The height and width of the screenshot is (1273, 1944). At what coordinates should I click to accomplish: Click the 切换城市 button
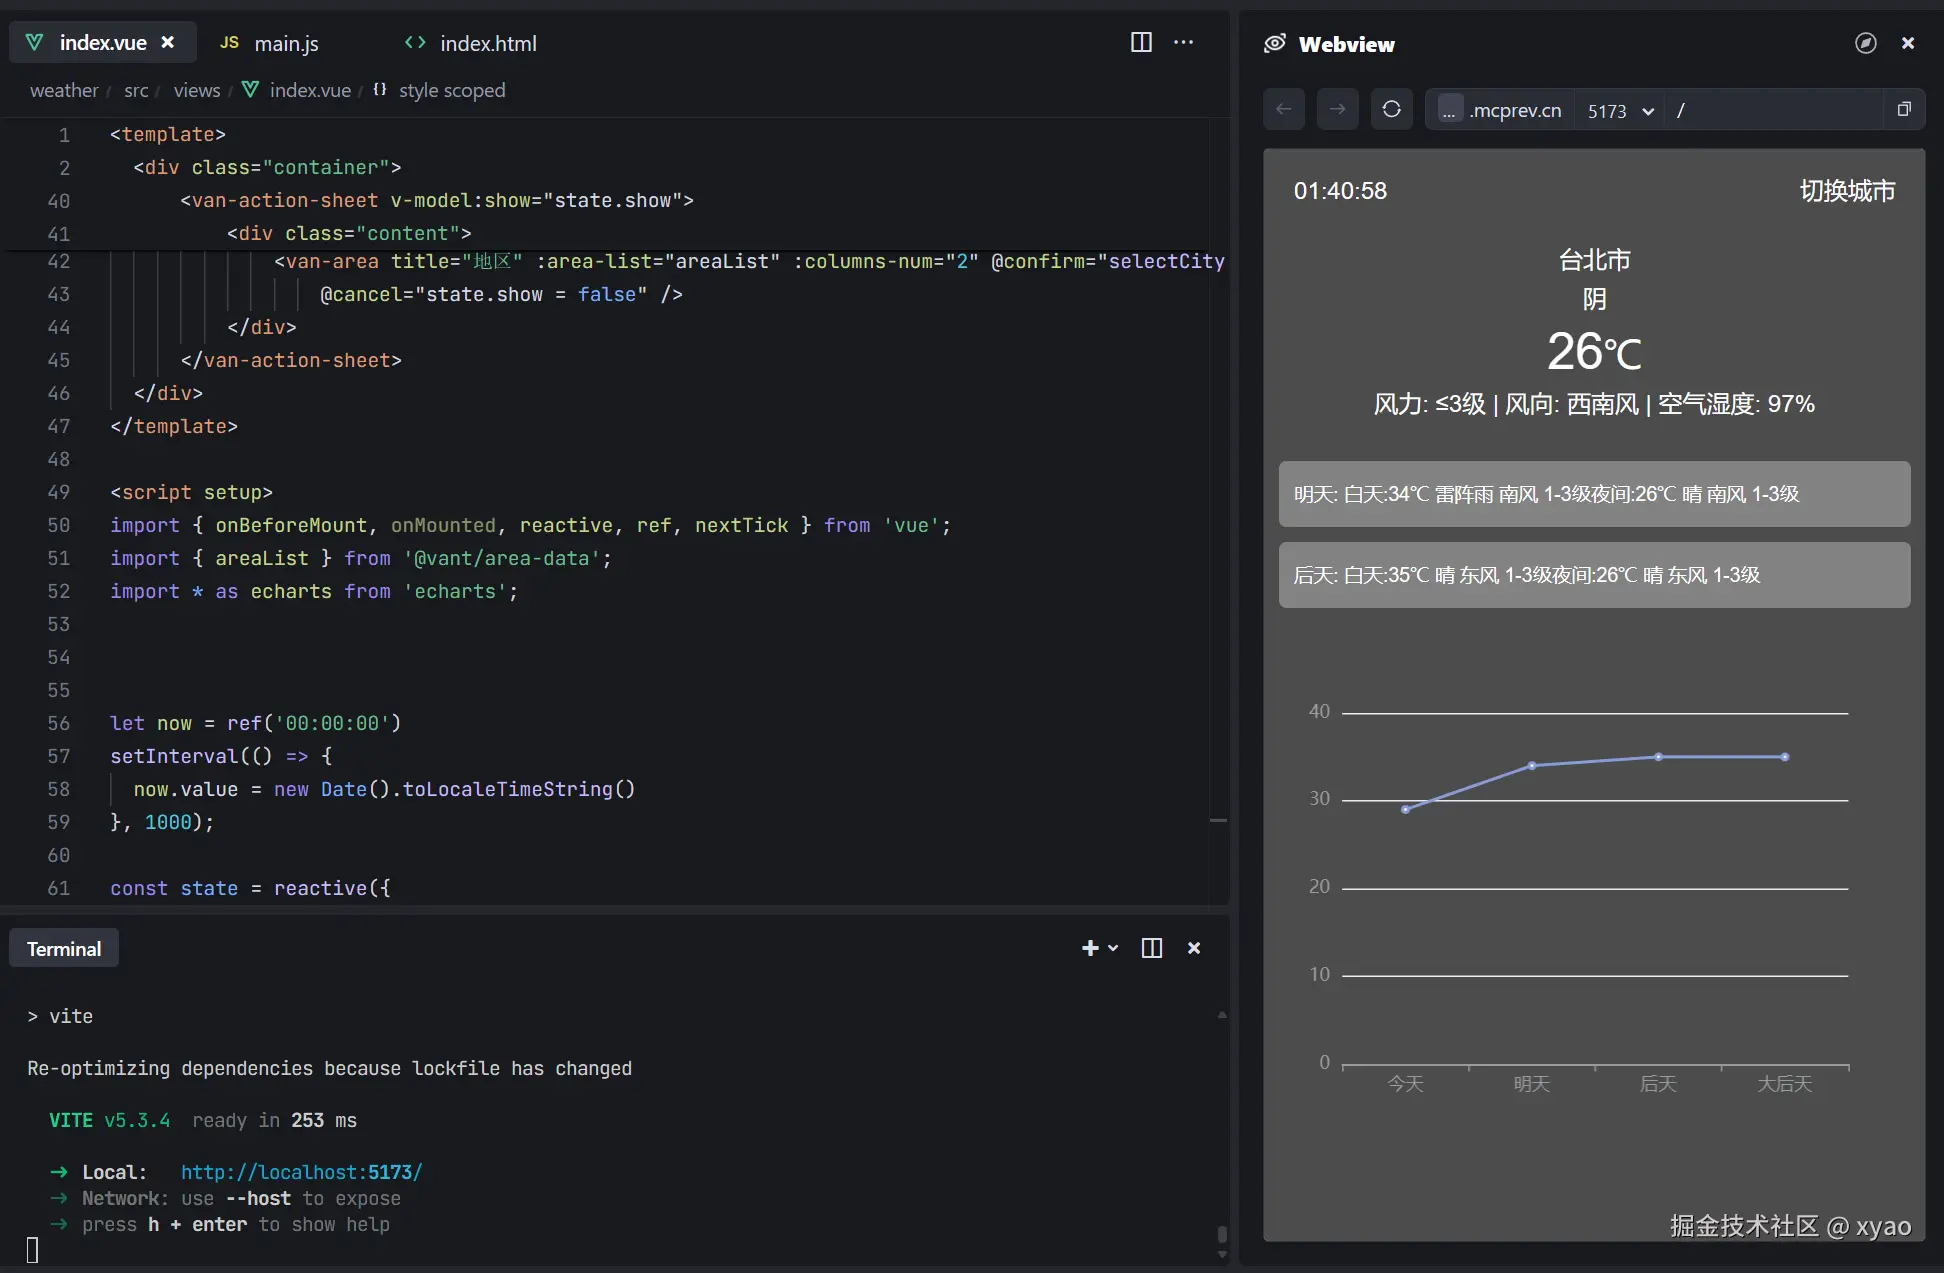(1847, 191)
